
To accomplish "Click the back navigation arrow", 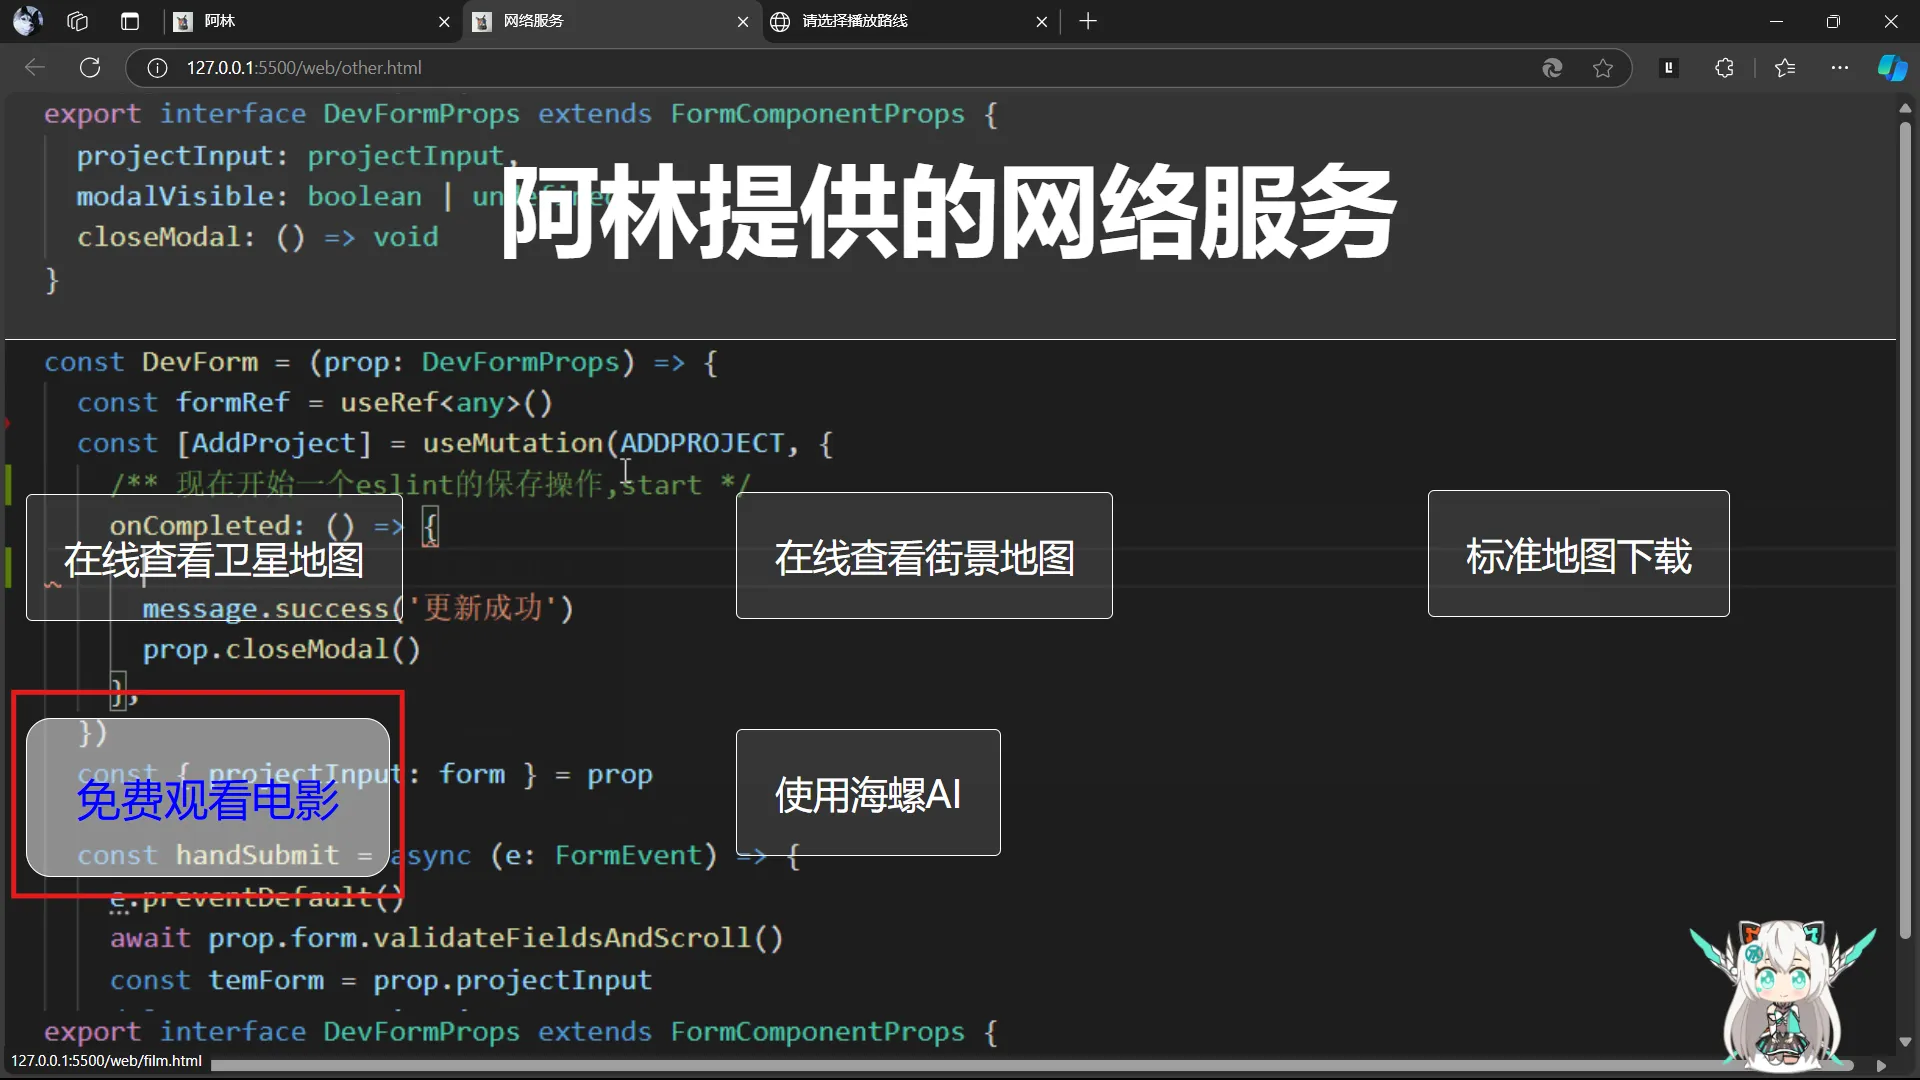I will click(x=35, y=67).
